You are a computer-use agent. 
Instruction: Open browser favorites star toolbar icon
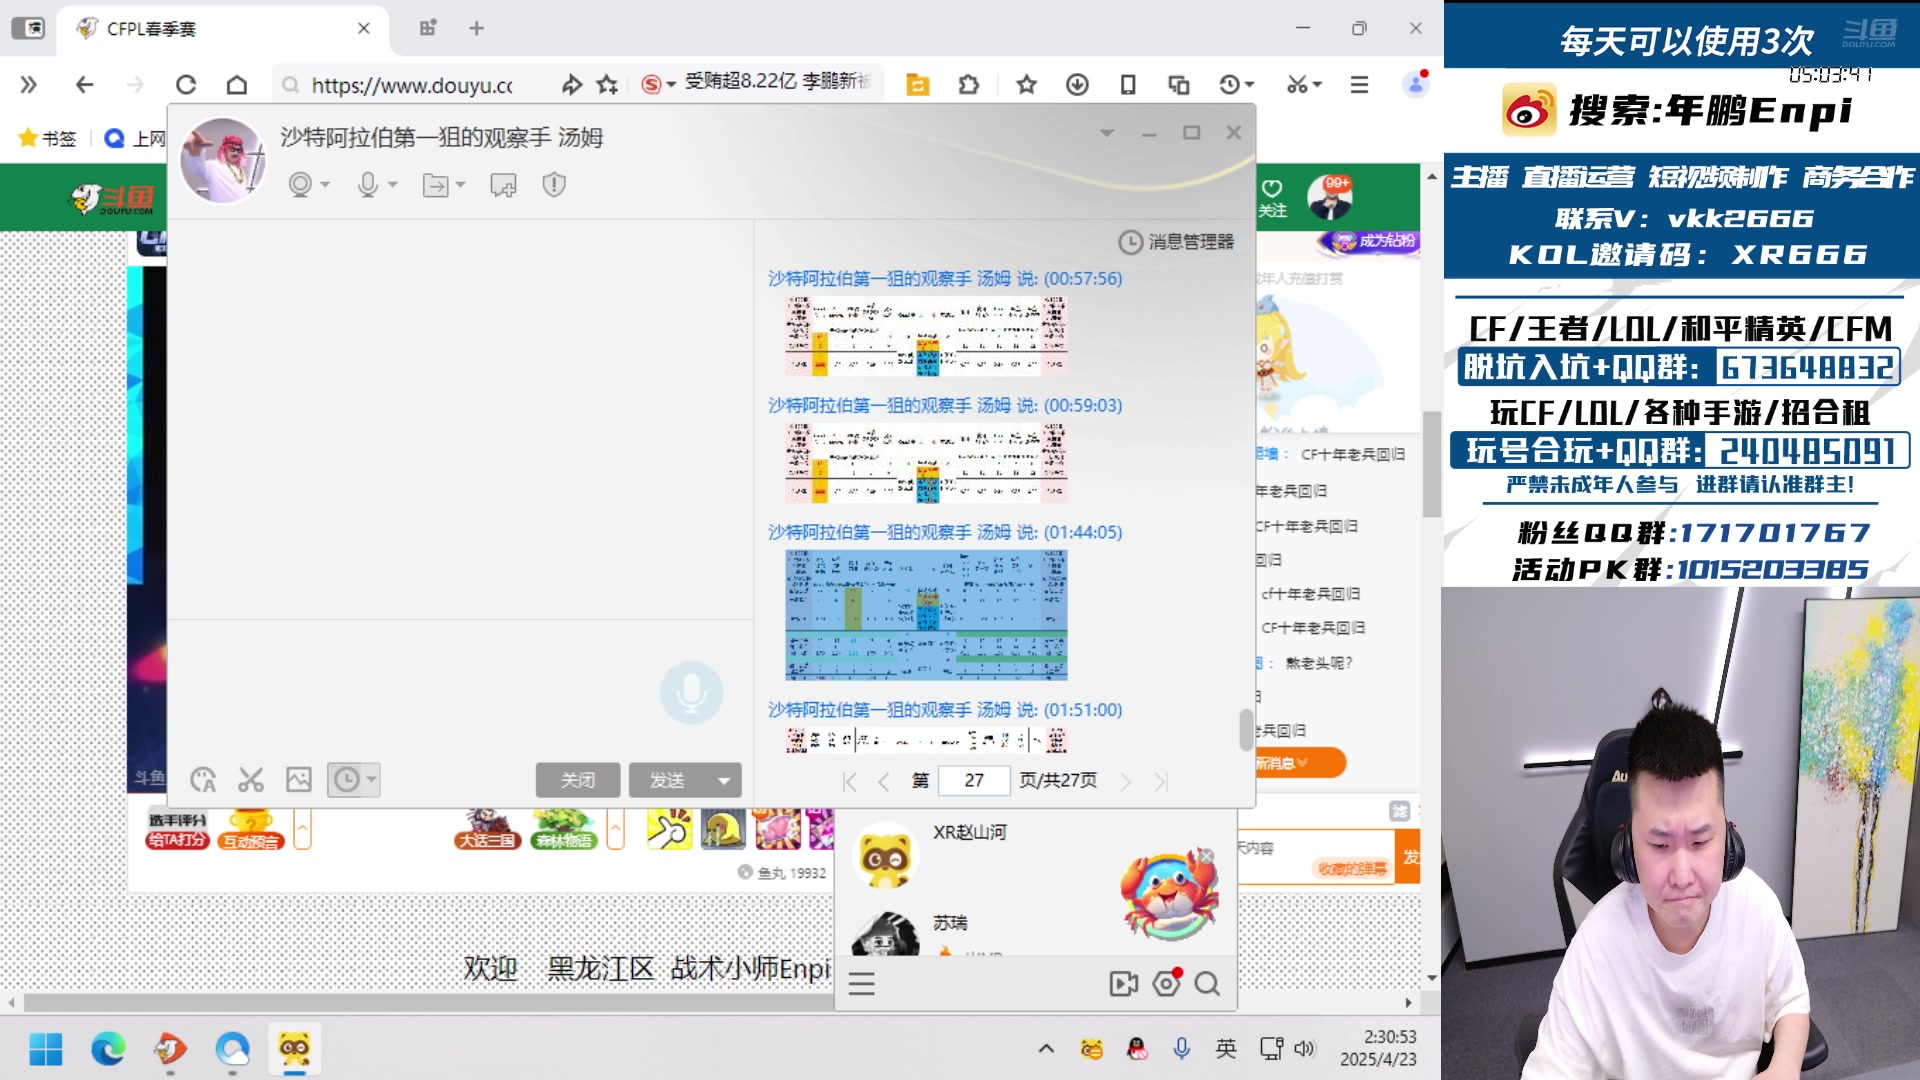click(x=1026, y=85)
